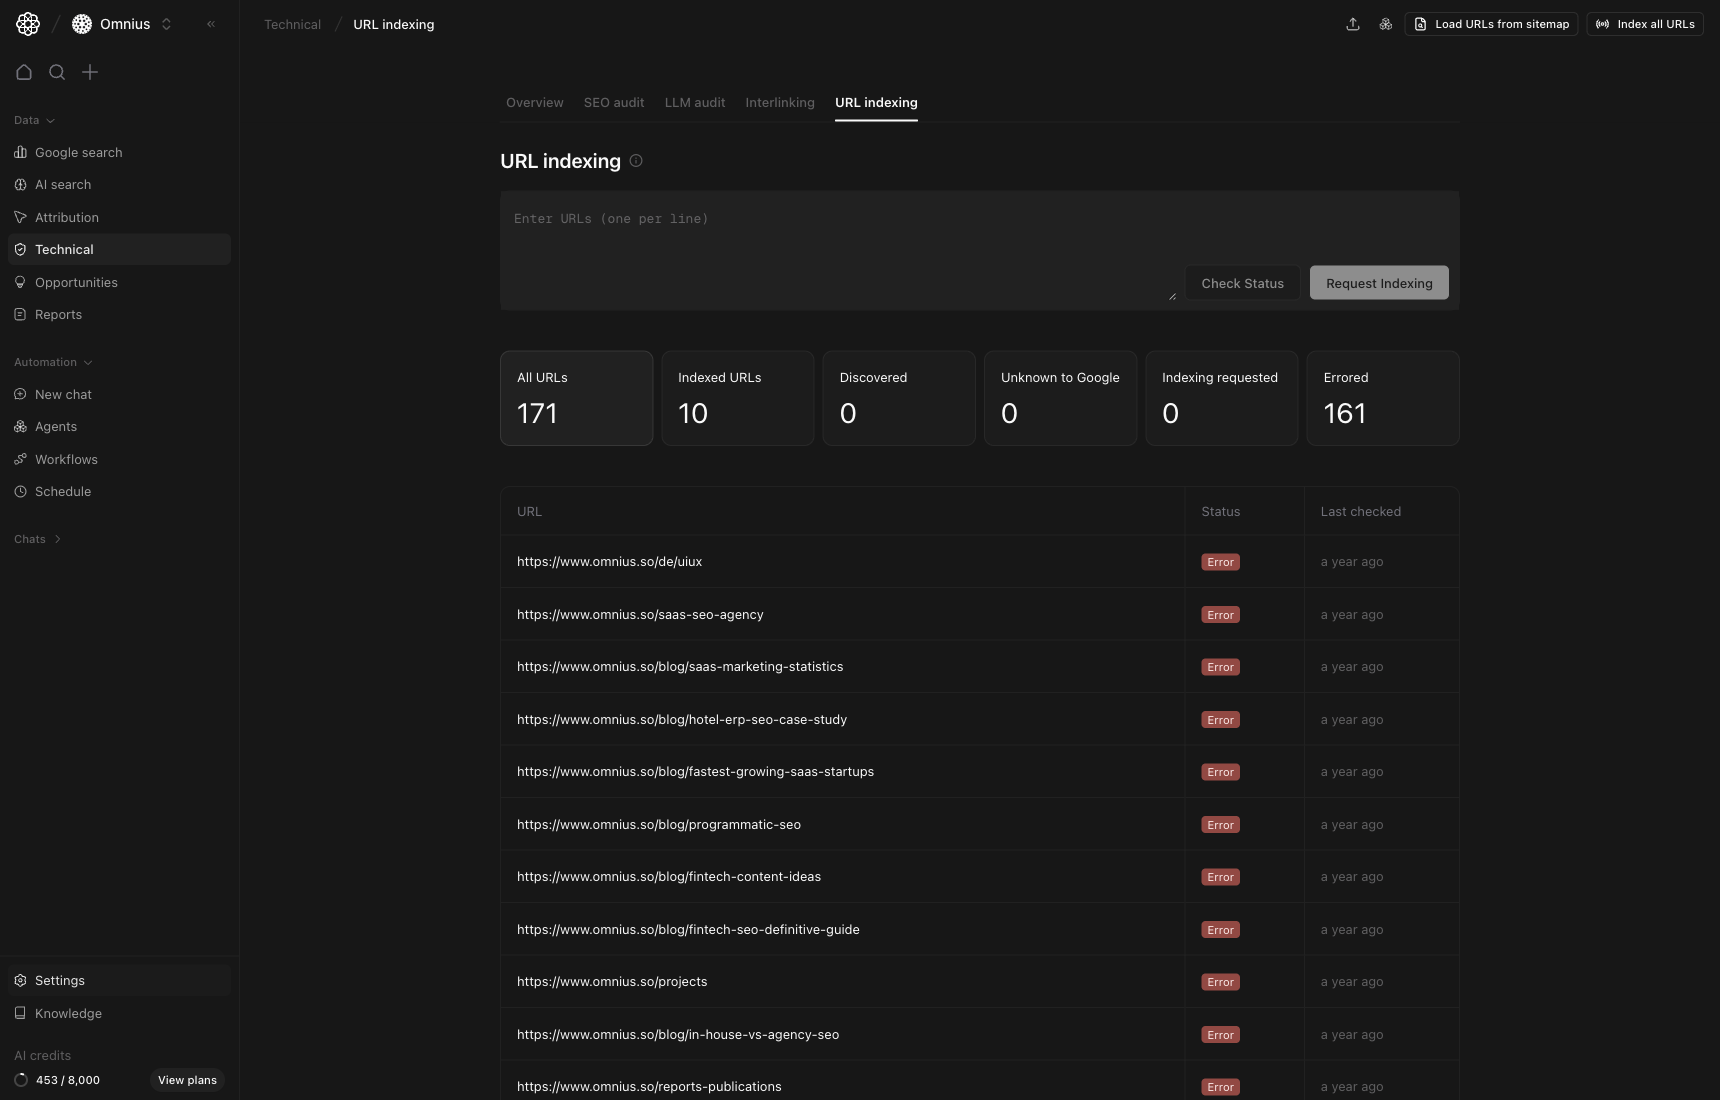Open Reports from the sidebar
The image size is (1720, 1100).
pos(58,314)
